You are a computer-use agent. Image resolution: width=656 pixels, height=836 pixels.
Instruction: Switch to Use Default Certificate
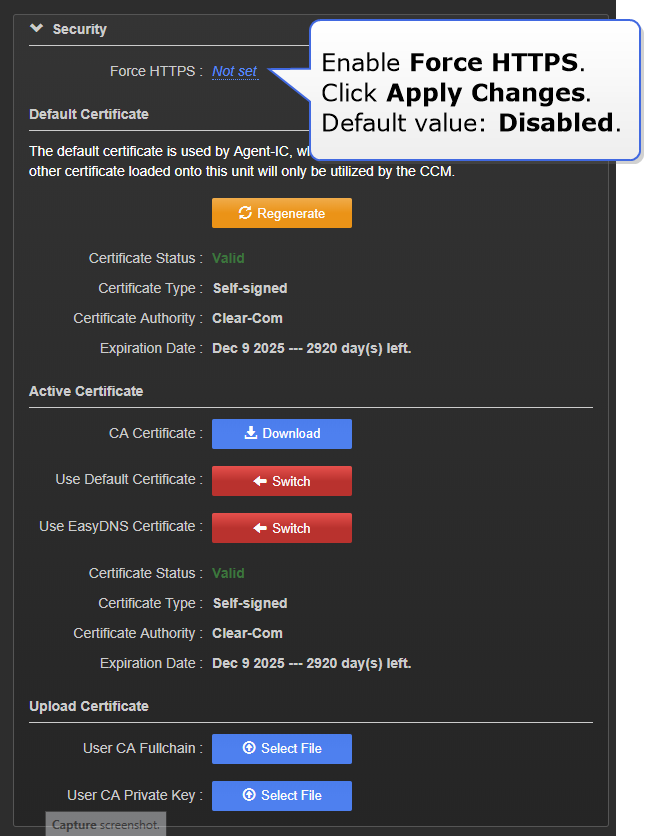(282, 481)
